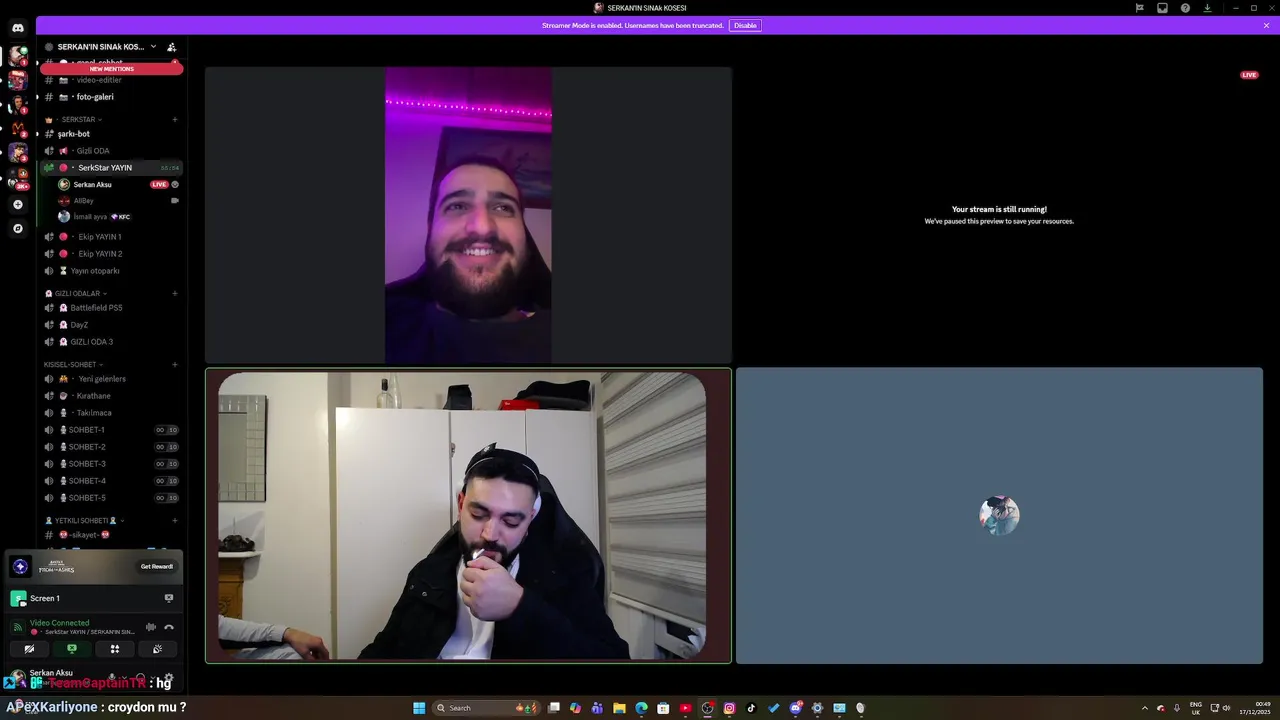Collapse the GIZLI ODALAR category
This screenshot has height=720, width=1280.
(x=75, y=294)
